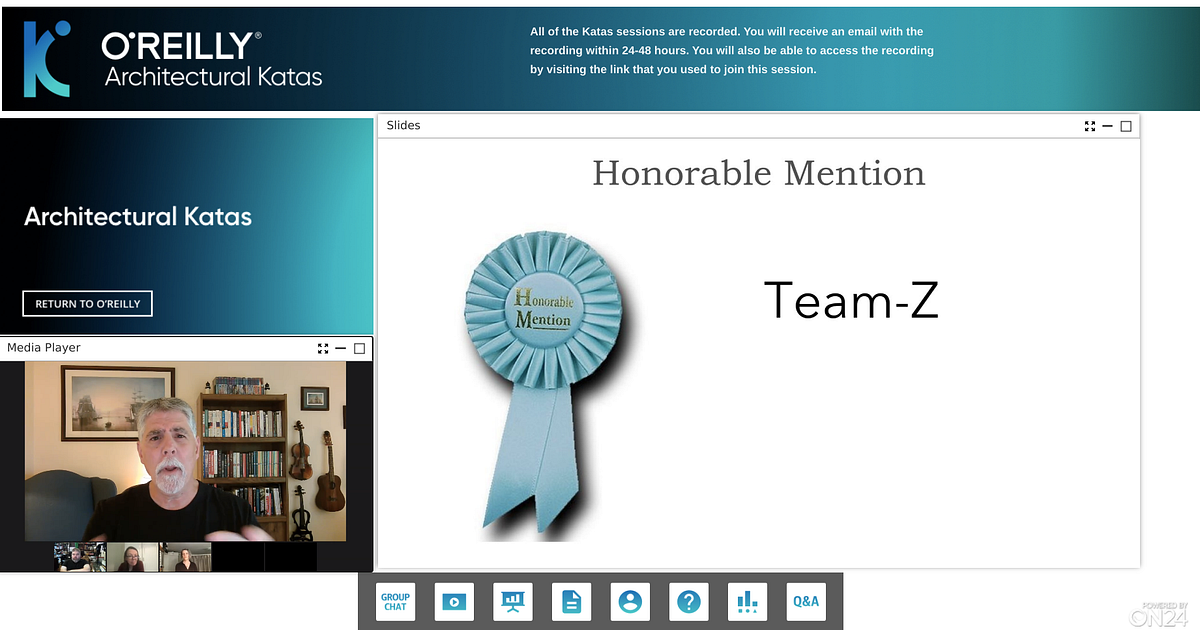Open the Q&A widget

point(806,601)
